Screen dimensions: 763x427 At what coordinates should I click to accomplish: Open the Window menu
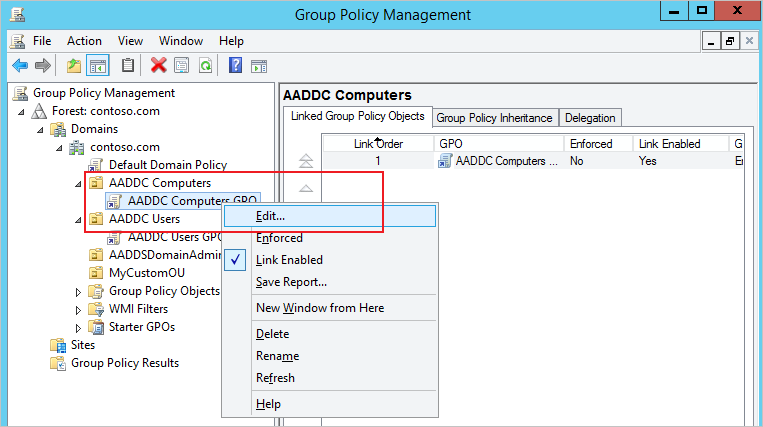[x=181, y=41]
